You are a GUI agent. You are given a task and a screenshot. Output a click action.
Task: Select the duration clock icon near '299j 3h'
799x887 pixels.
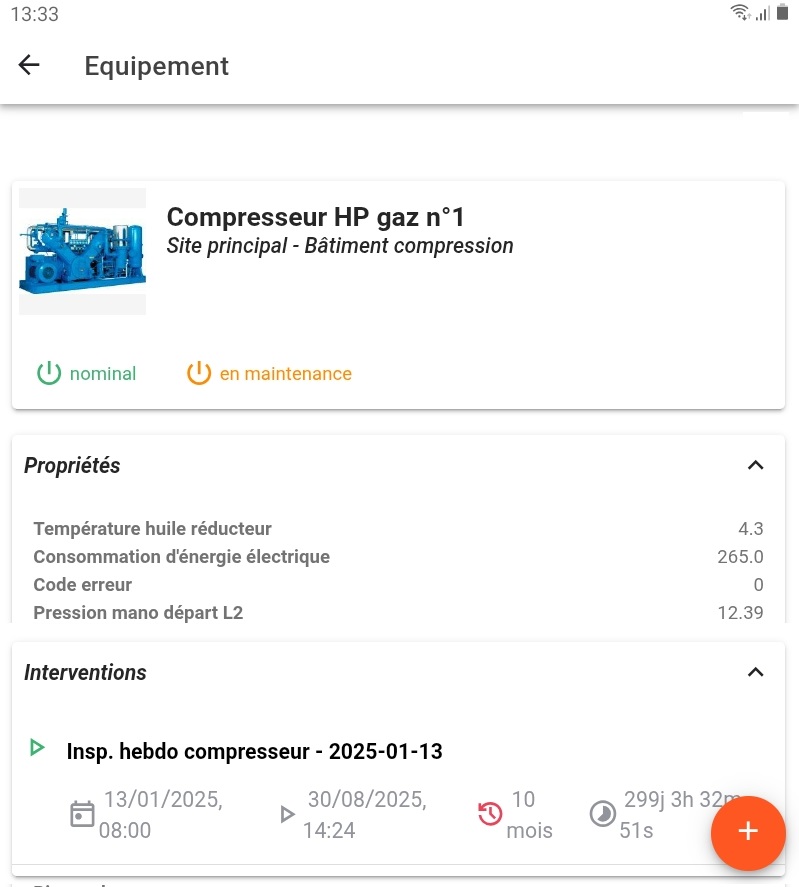pos(603,814)
